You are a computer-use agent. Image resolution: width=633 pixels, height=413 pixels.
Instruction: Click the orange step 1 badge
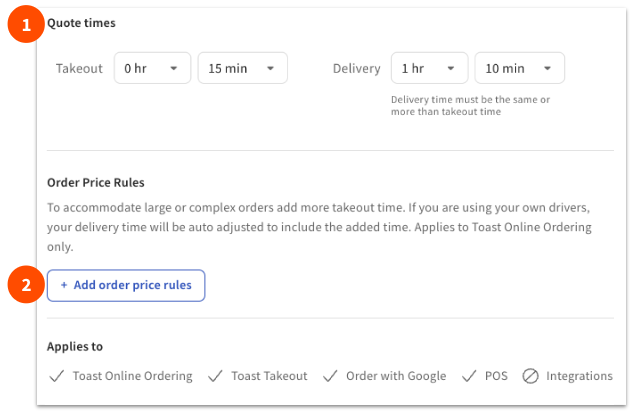point(25,25)
